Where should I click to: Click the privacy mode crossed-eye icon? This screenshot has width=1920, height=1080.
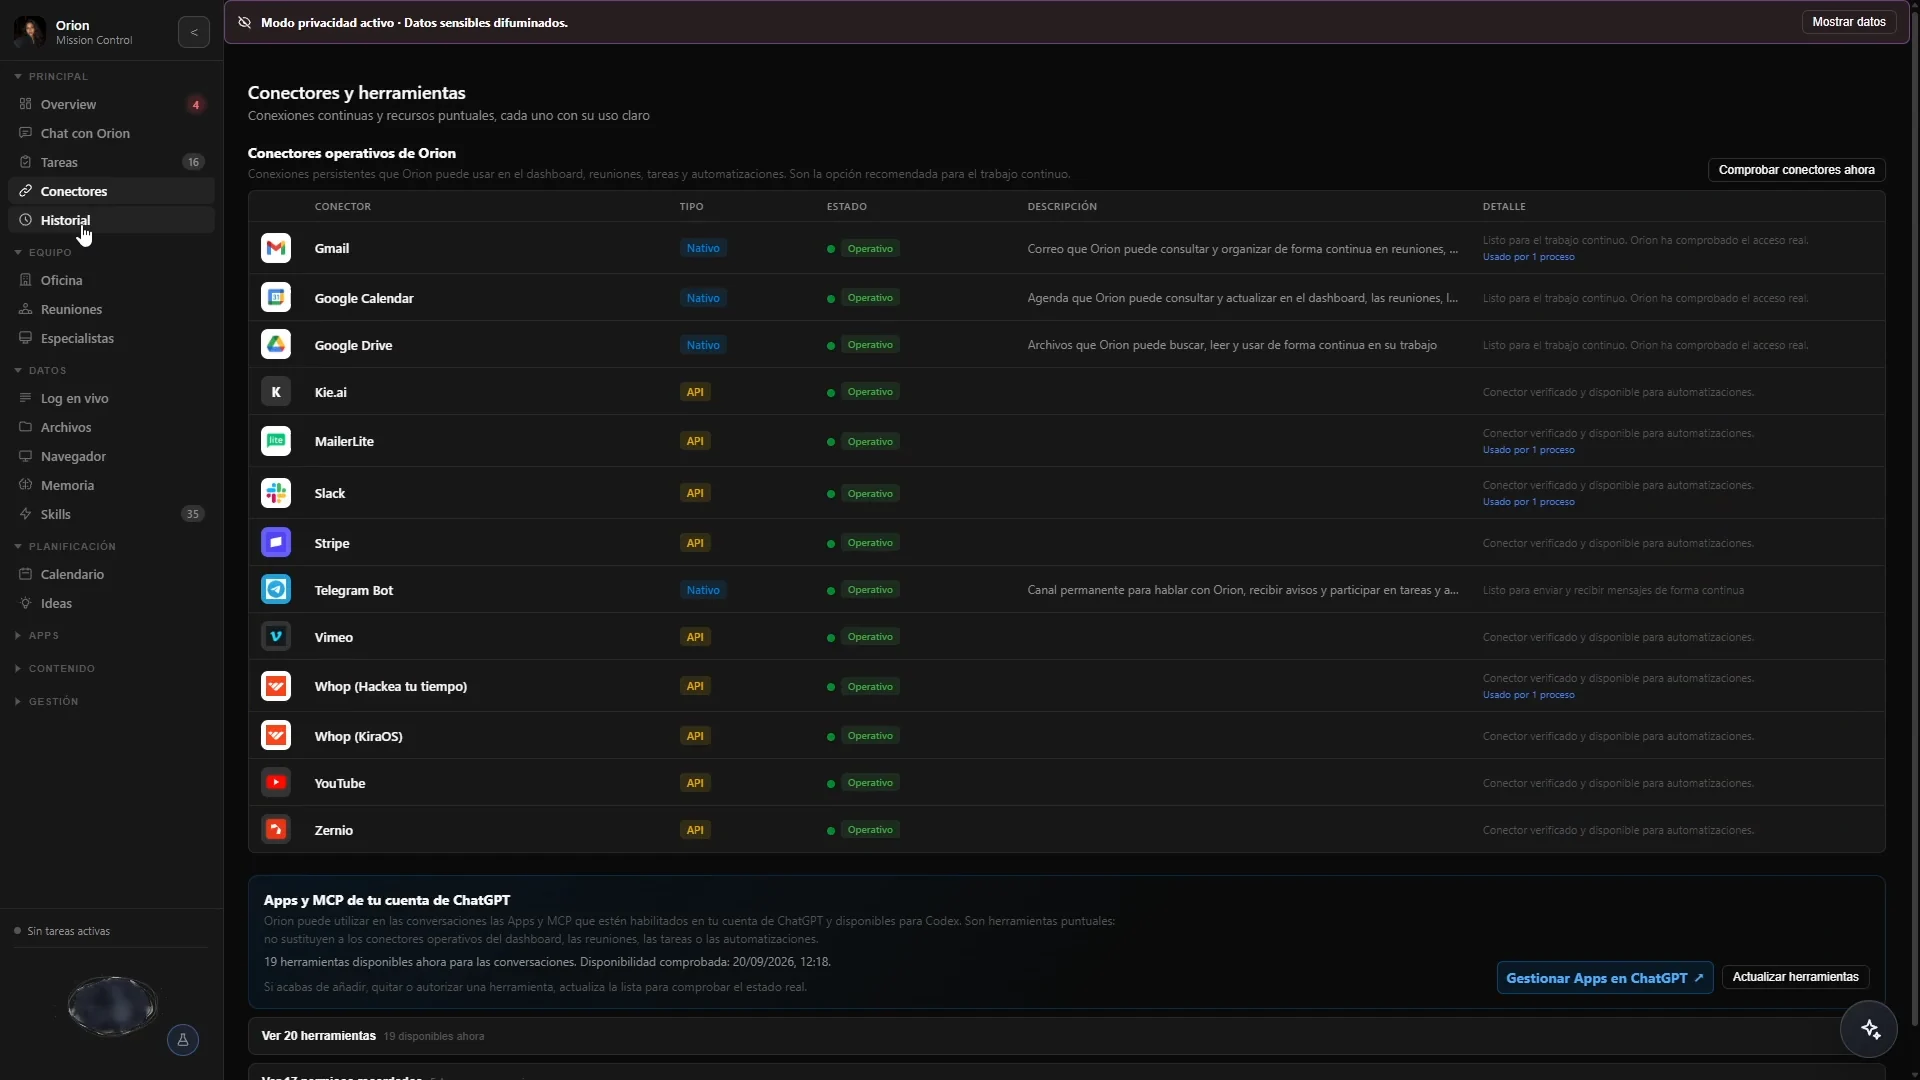244,22
